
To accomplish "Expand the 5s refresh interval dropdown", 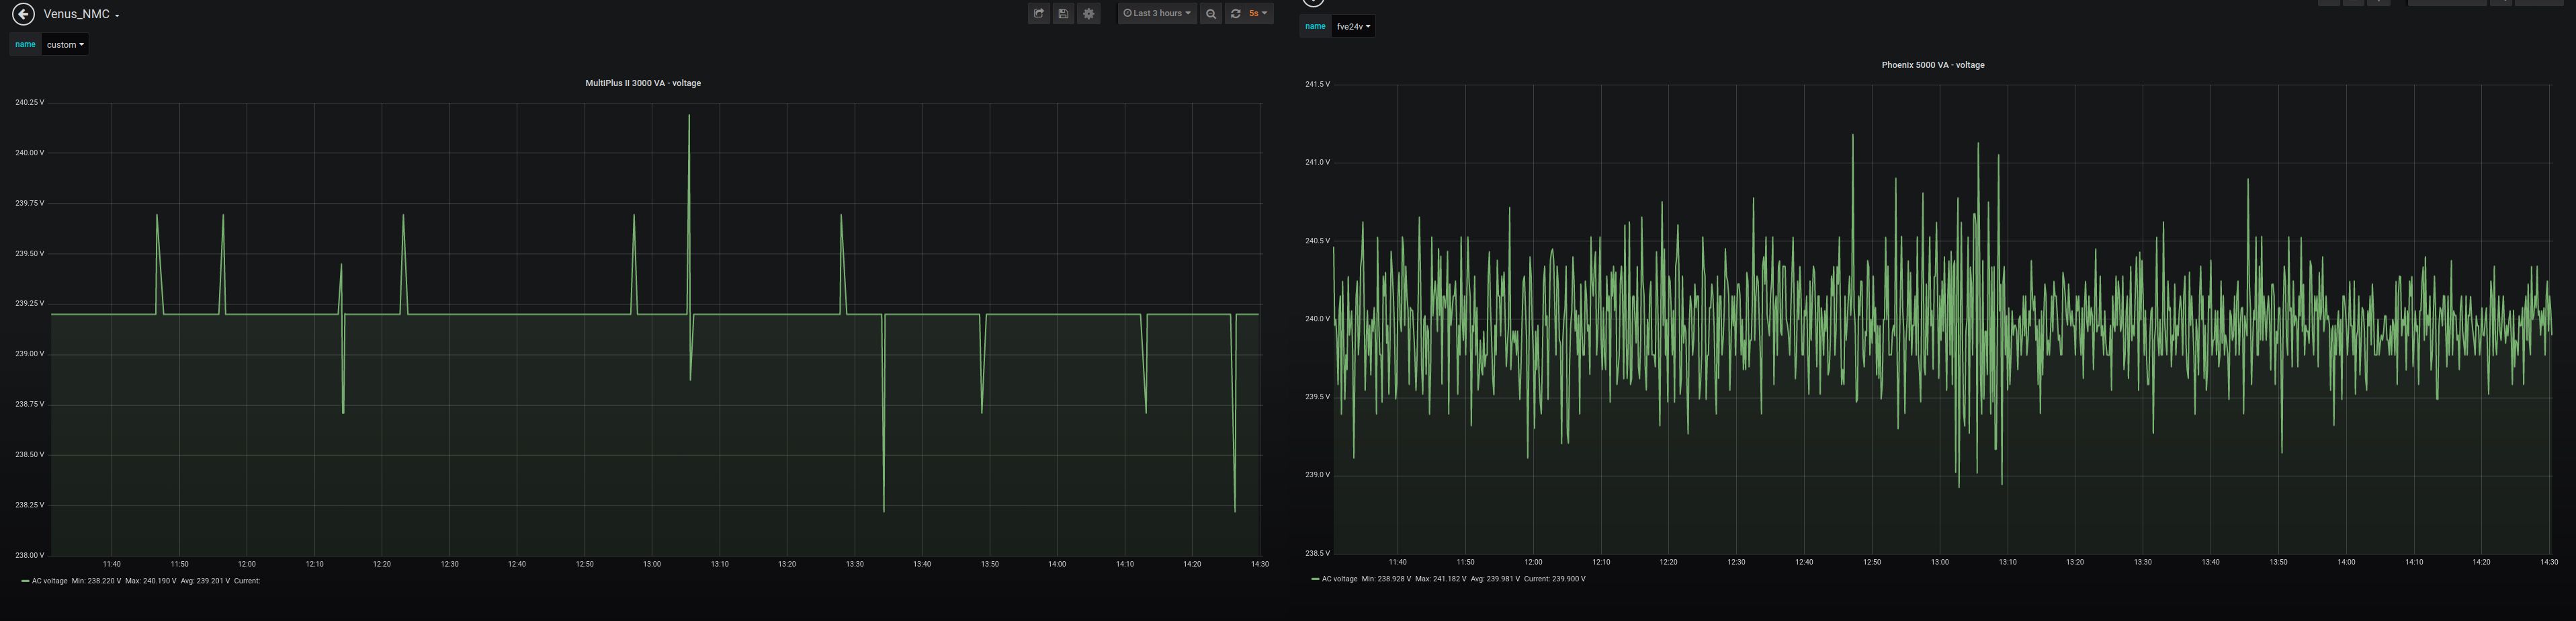I will (1258, 14).
